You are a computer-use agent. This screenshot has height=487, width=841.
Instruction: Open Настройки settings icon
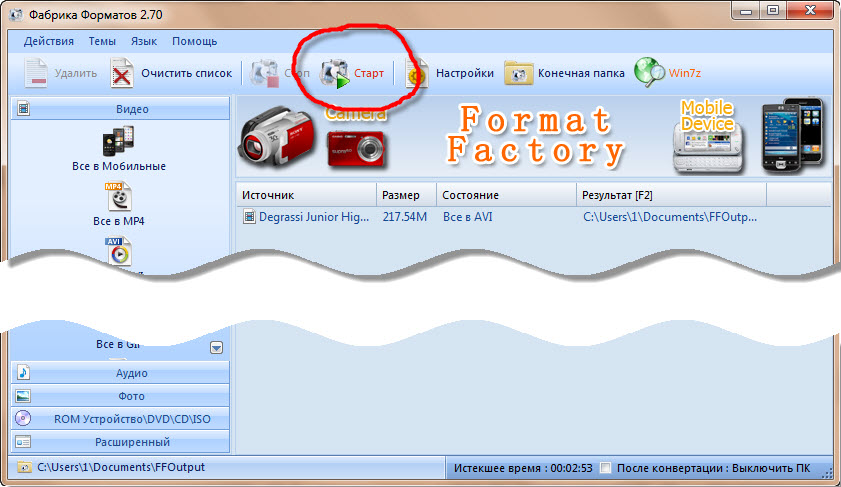click(x=416, y=73)
